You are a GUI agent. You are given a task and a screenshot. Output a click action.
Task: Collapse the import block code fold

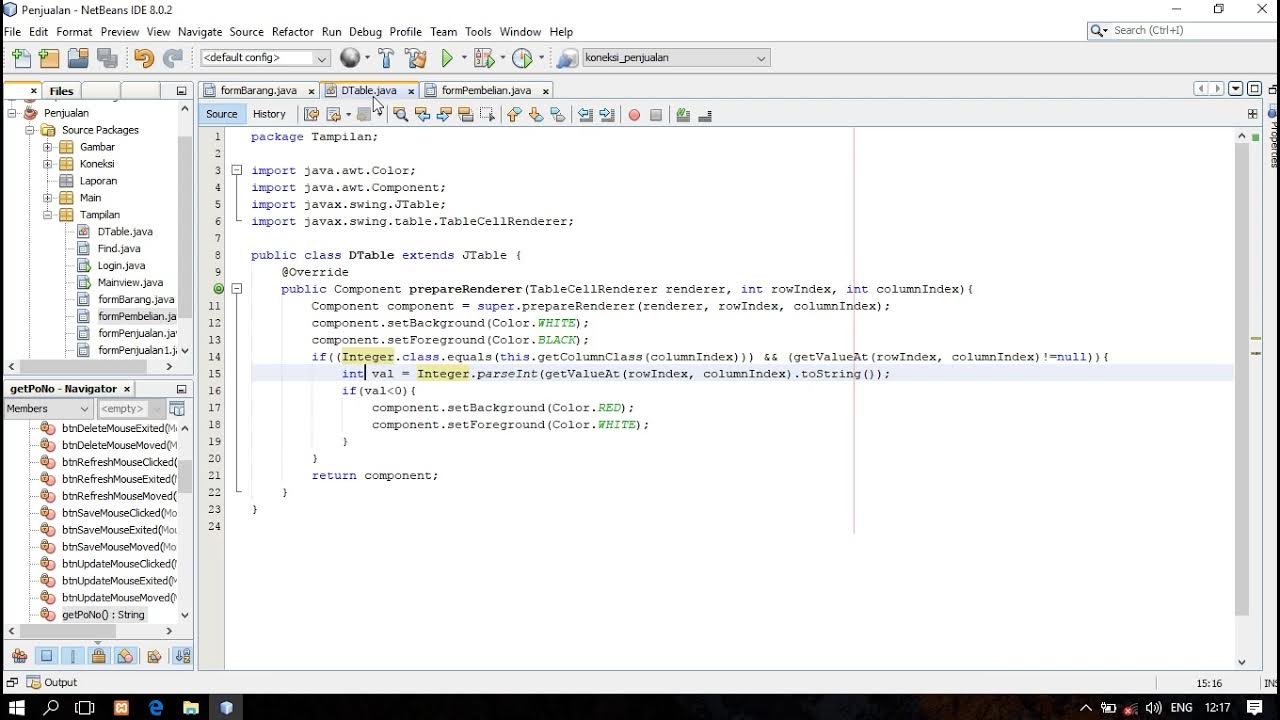pos(237,170)
